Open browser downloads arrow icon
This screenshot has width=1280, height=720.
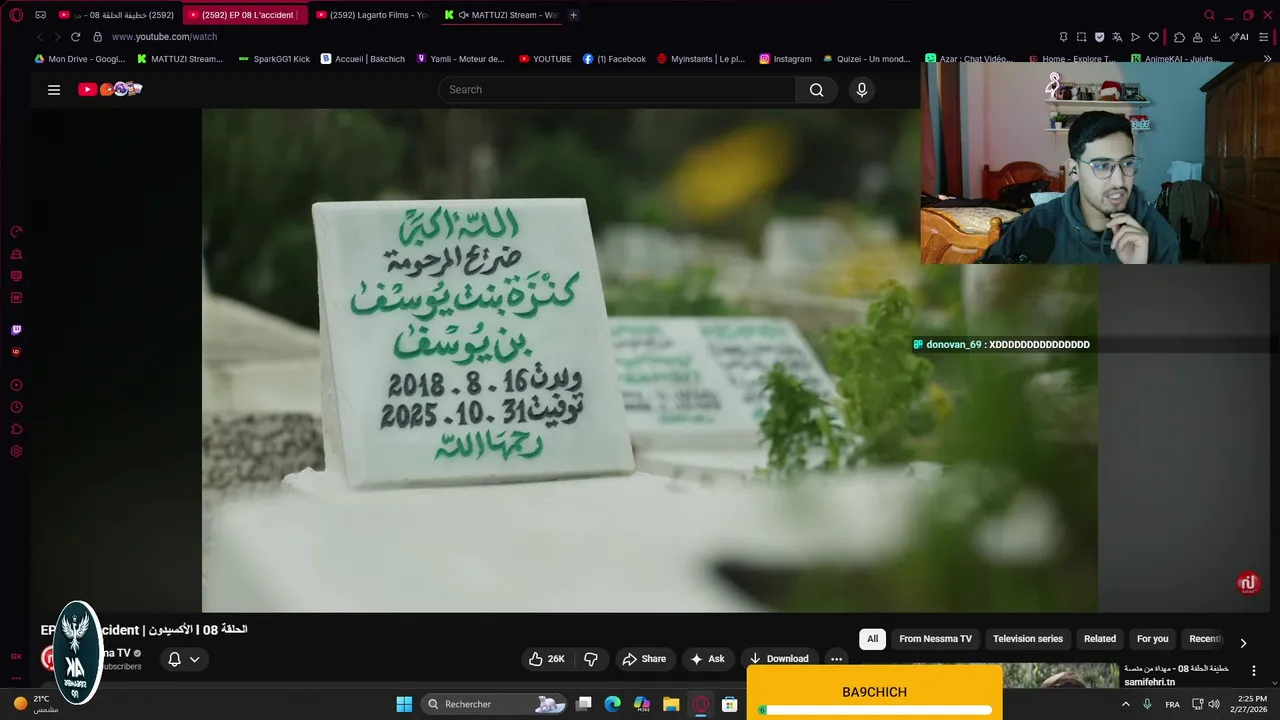pyautogui.click(x=1215, y=37)
